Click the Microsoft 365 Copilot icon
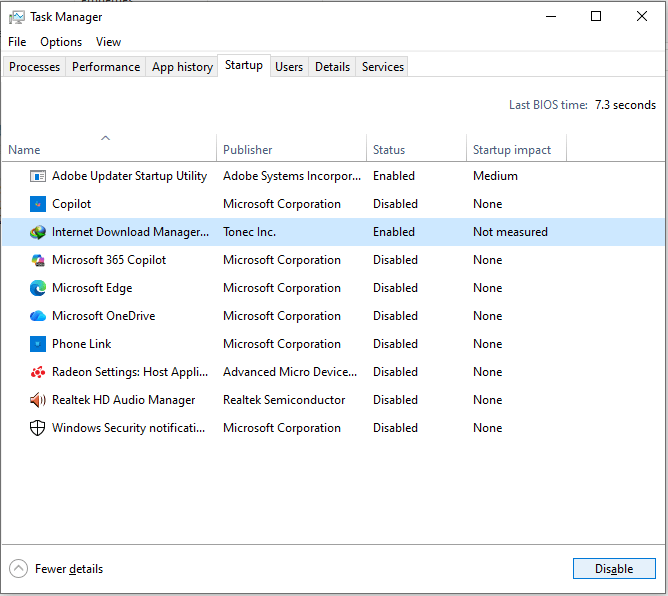668x596 pixels. coord(38,260)
